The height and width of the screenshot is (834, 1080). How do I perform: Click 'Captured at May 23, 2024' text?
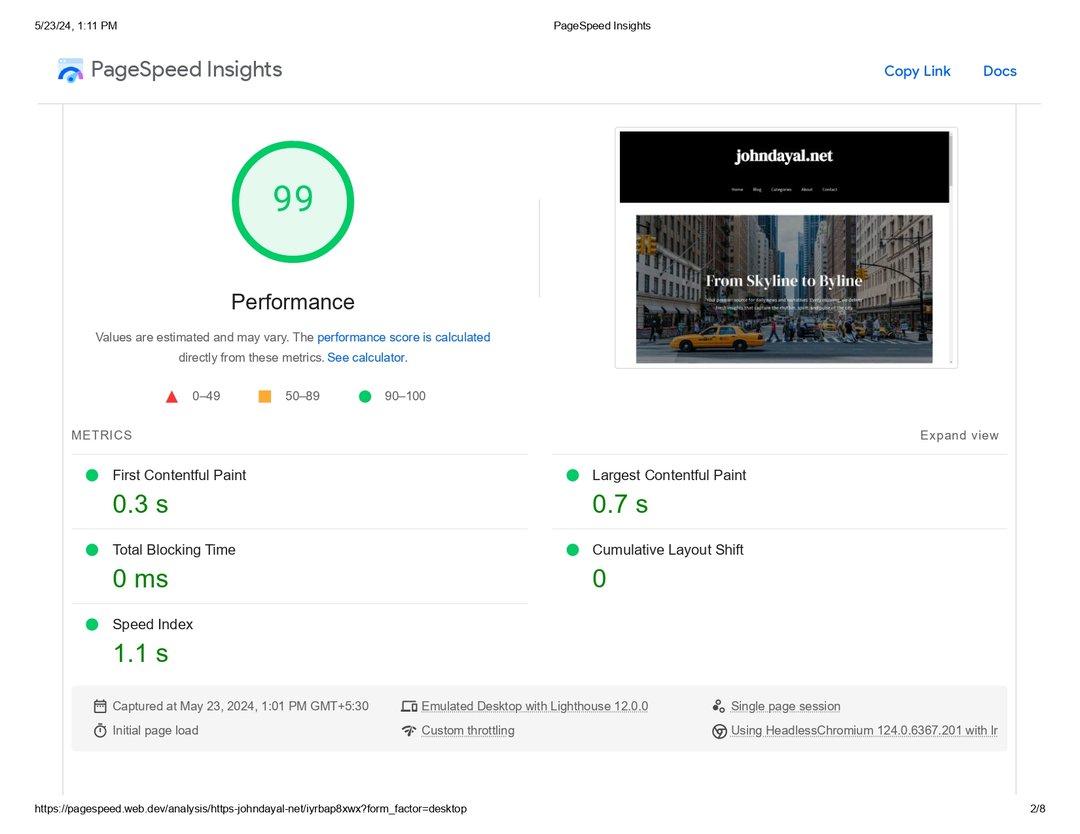[240, 706]
